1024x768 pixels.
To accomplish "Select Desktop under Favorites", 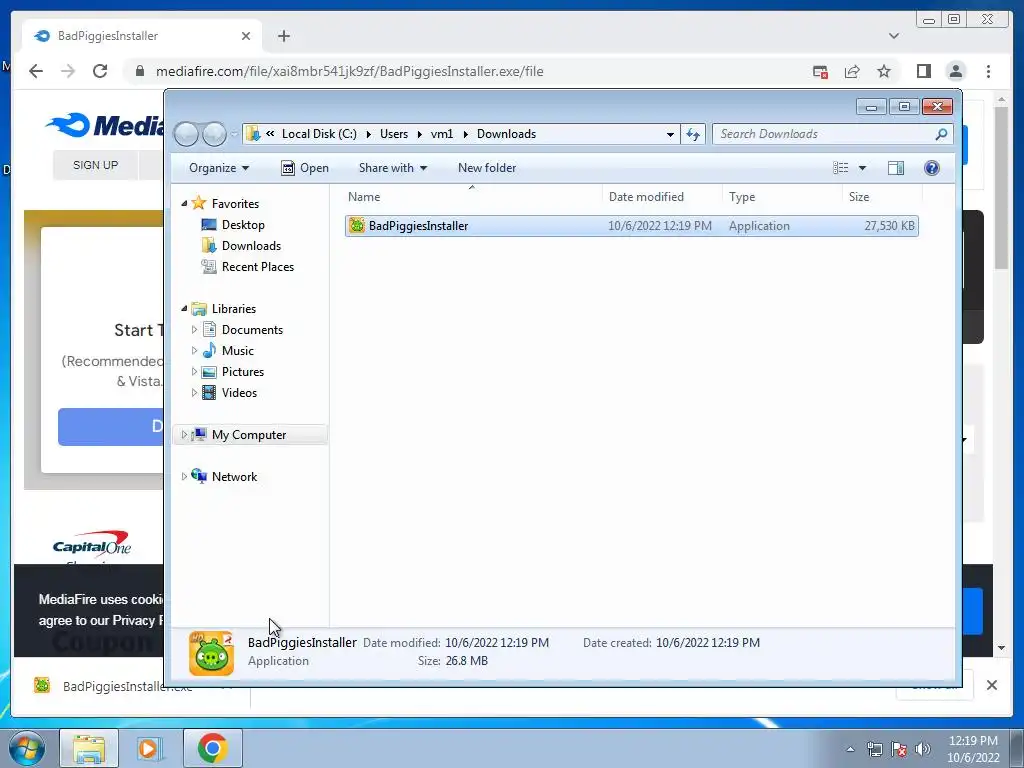I will point(243,225).
